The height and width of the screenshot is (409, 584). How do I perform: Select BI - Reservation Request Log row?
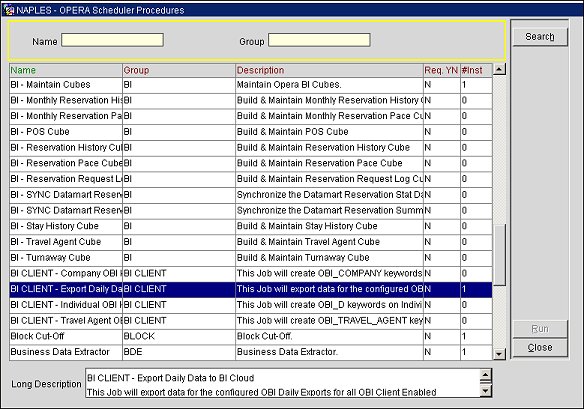[x=251, y=179]
